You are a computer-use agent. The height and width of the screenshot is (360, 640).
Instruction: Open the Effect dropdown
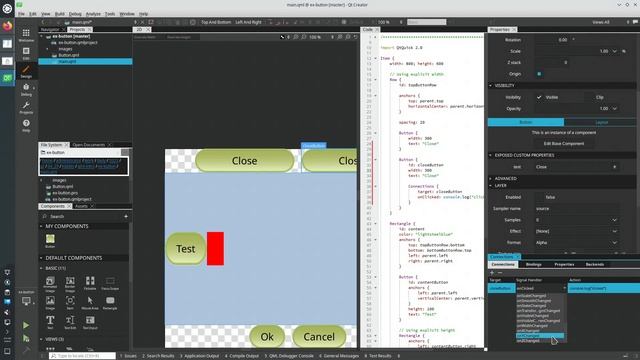(x=576, y=231)
